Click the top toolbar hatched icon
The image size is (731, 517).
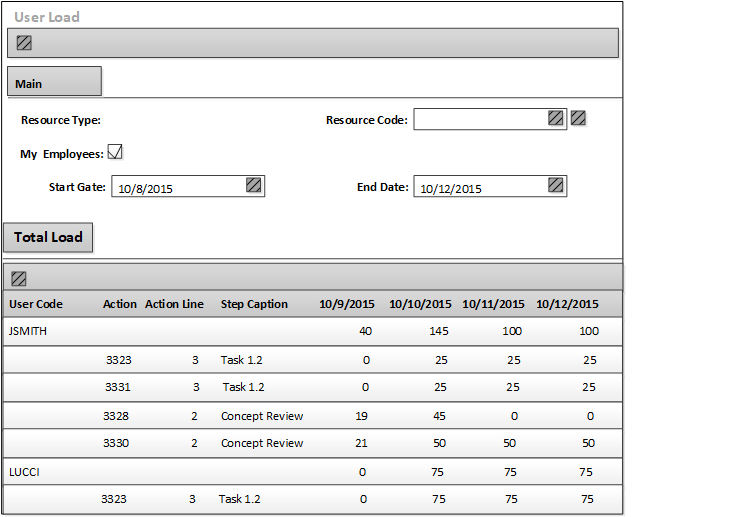(25, 43)
